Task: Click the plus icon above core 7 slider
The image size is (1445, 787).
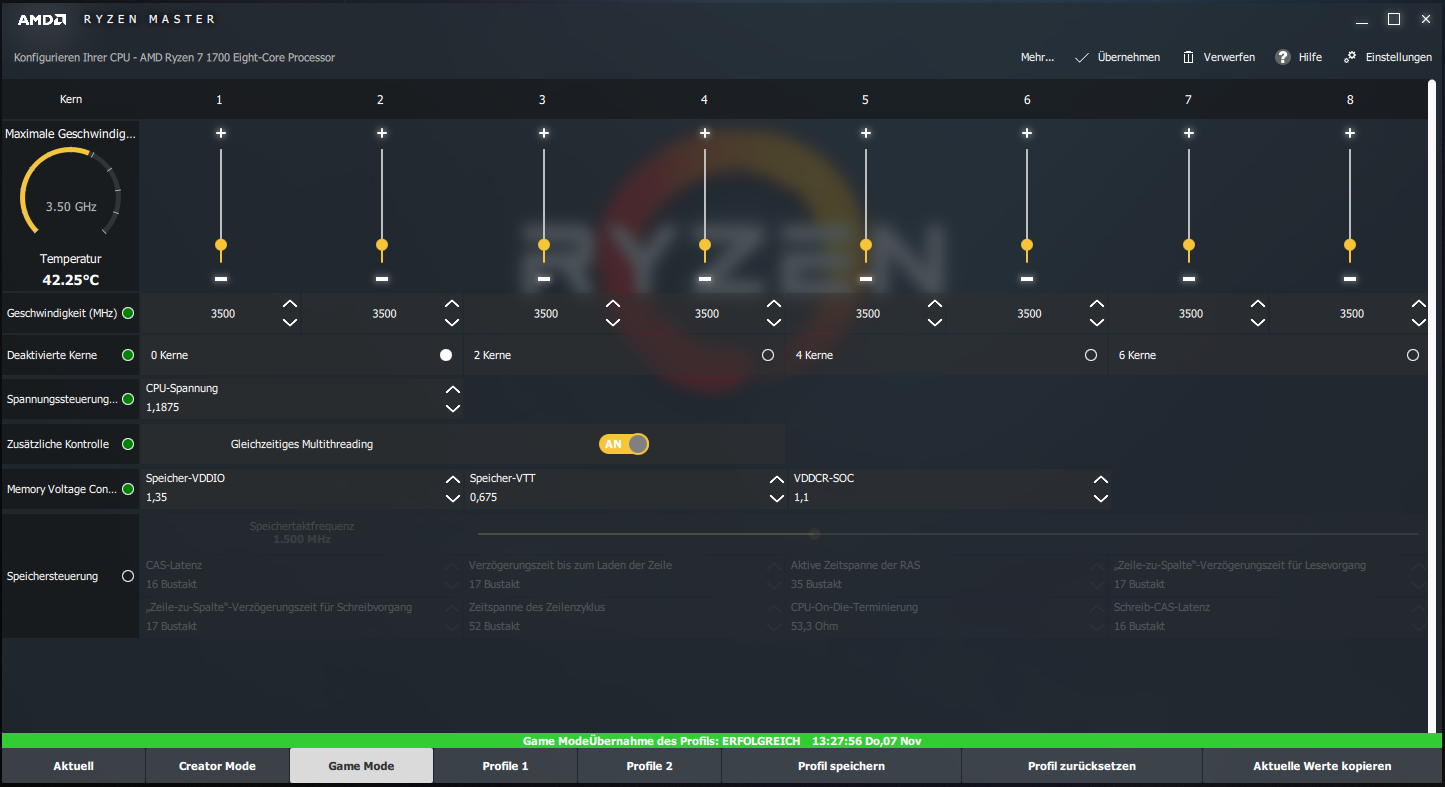Action: [x=1189, y=133]
